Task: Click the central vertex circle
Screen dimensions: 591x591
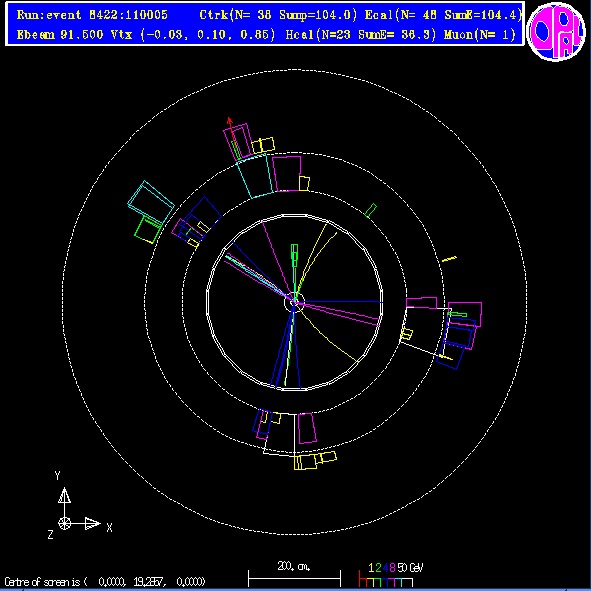Action: coord(294,302)
